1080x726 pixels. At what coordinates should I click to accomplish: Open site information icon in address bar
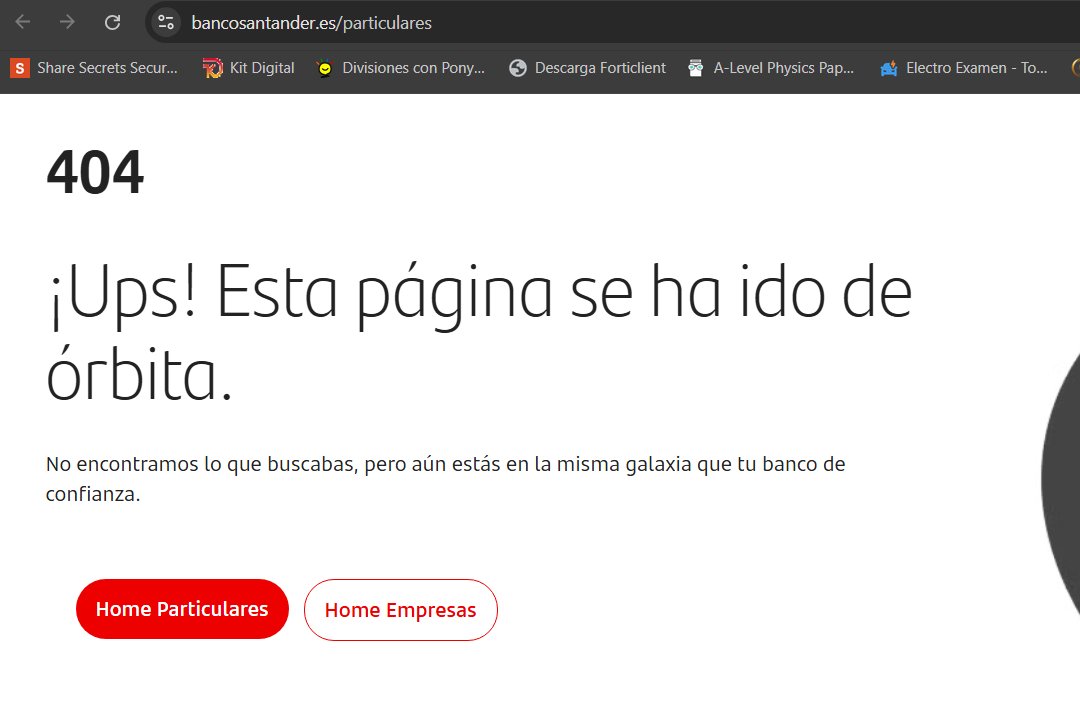(x=166, y=22)
